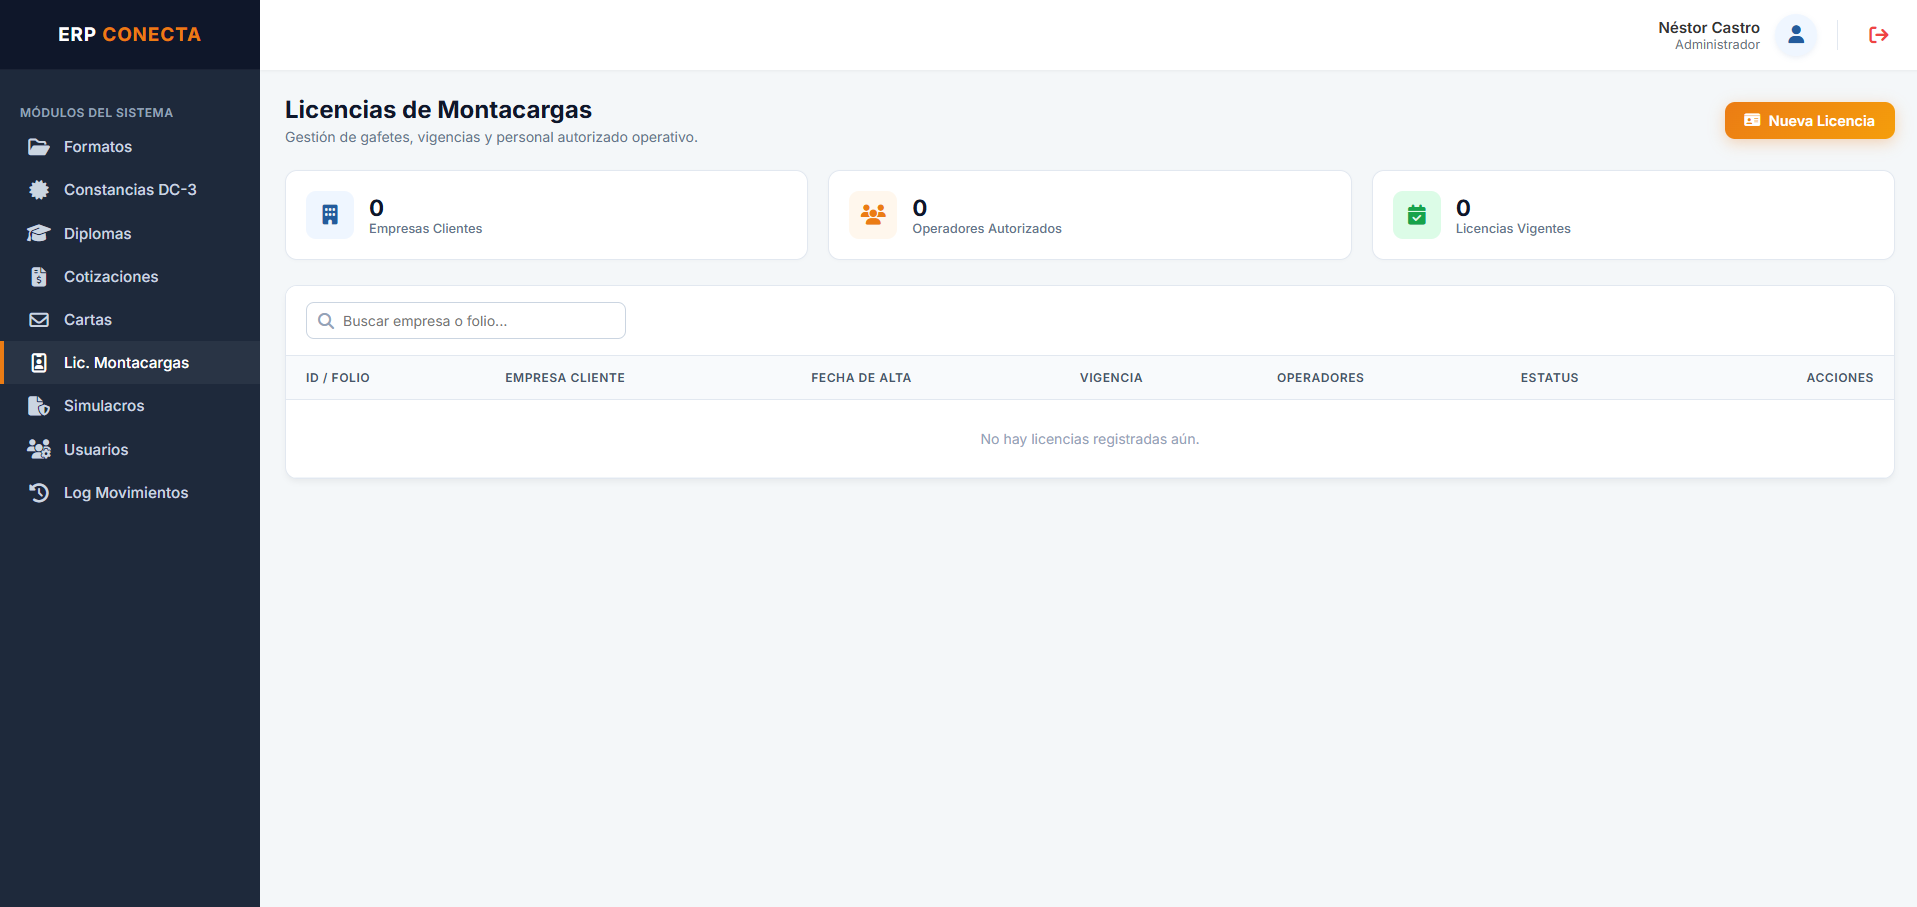Click the ERP CONECTA logo

(130, 35)
